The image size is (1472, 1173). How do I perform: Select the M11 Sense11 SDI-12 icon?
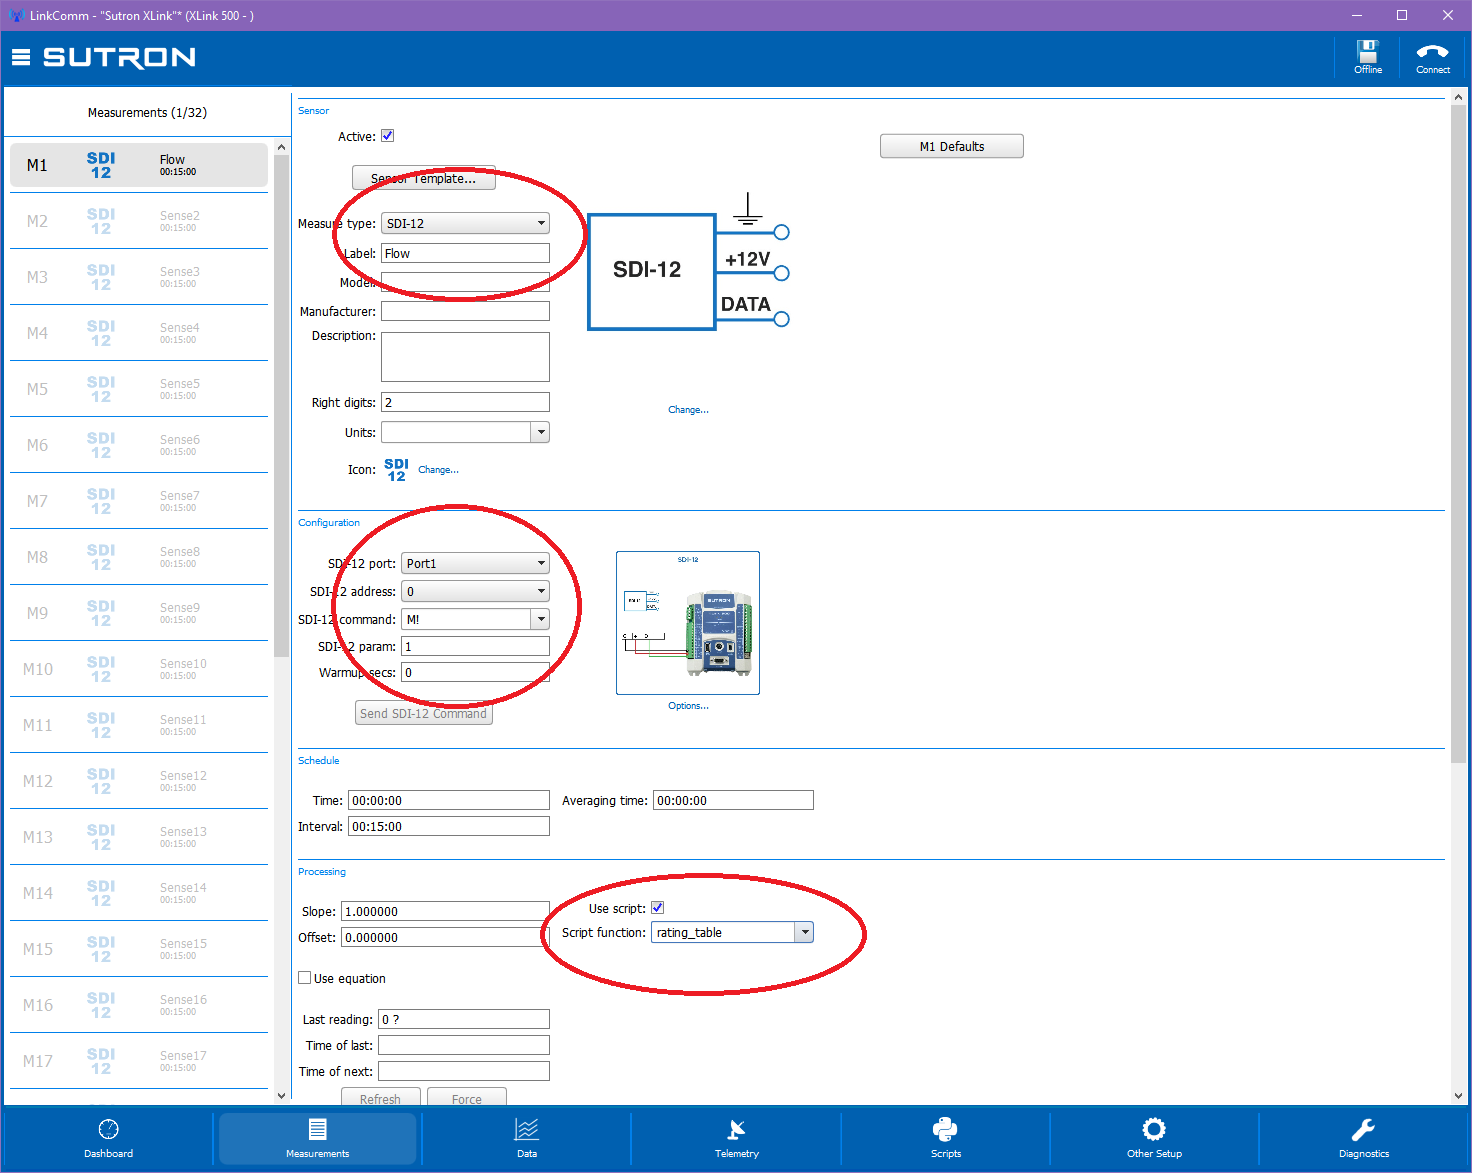pos(101,725)
